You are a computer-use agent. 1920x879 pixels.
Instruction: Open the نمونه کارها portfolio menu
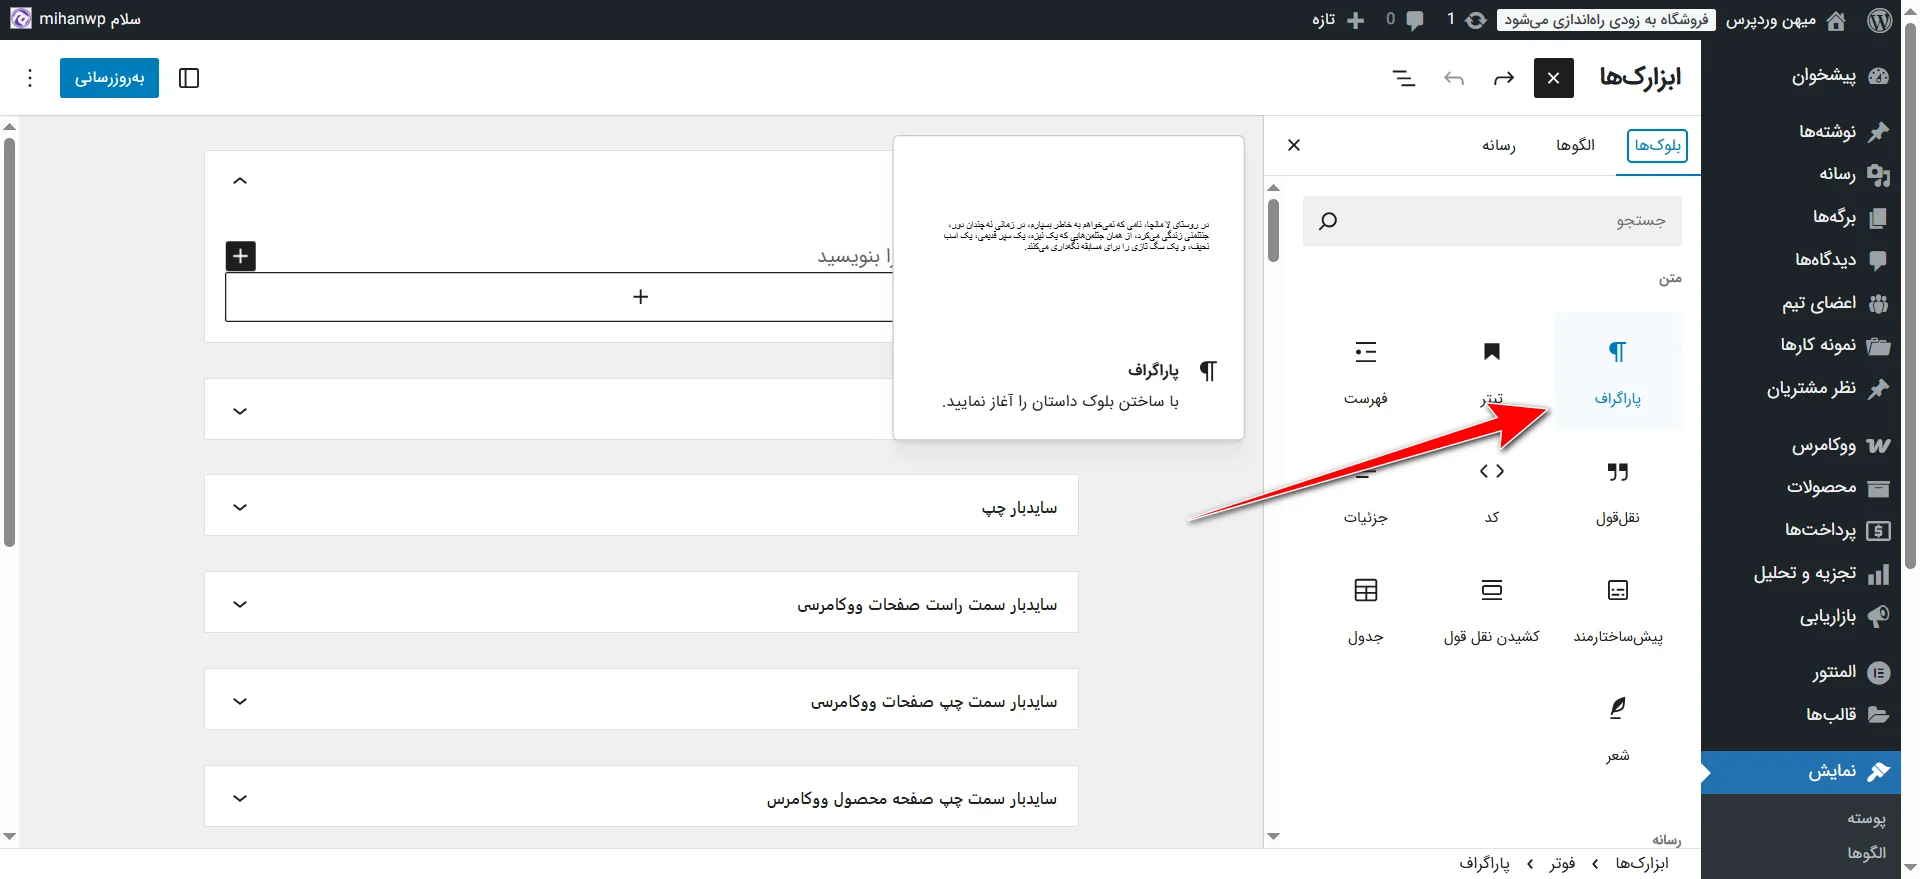click(x=1801, y=345)
